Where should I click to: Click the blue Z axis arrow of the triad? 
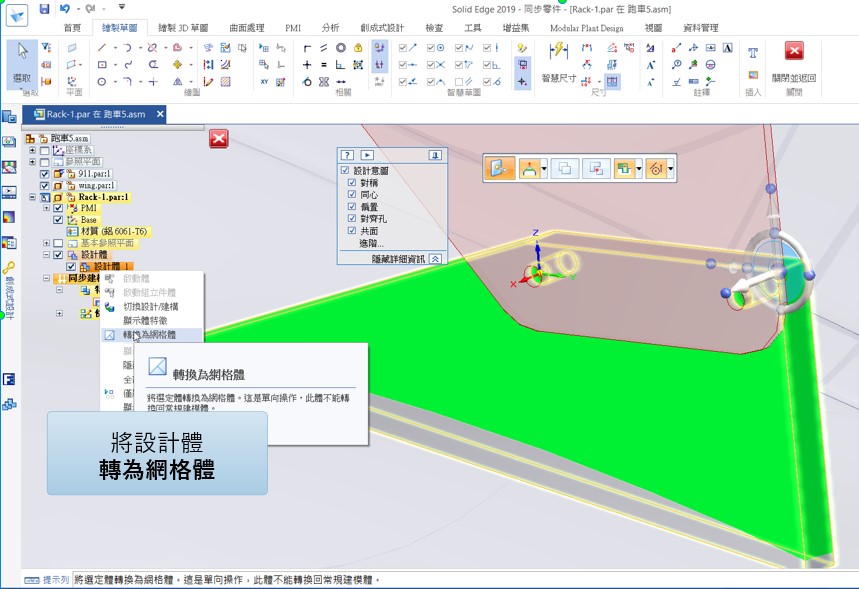[538, 253]
